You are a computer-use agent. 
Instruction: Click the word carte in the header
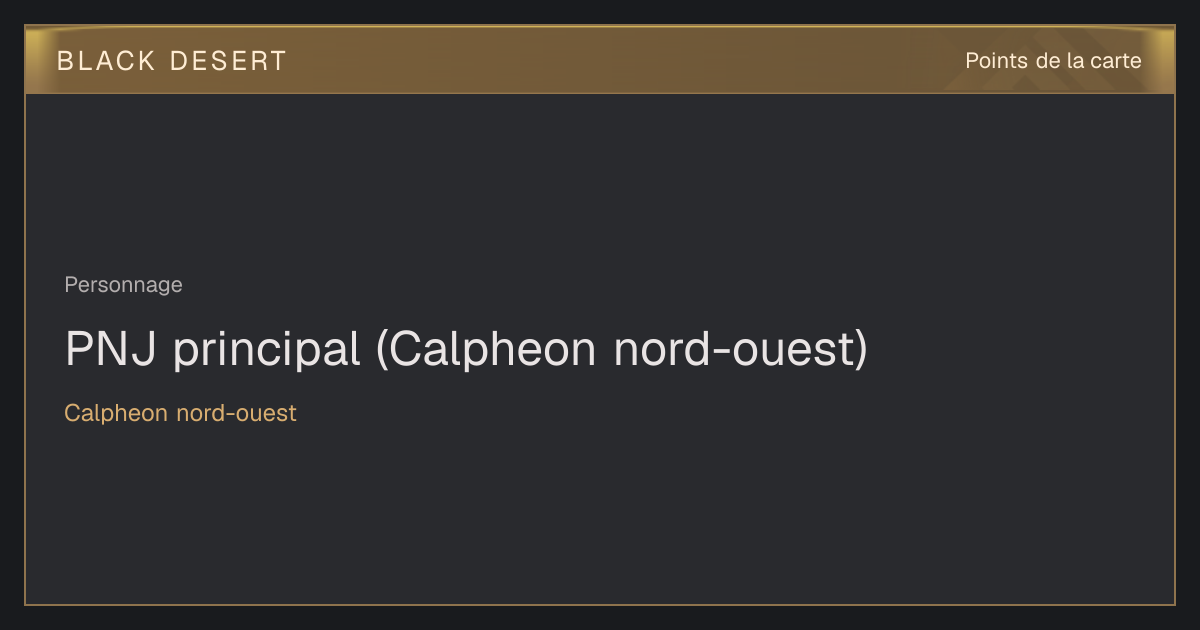(1115, 61)
